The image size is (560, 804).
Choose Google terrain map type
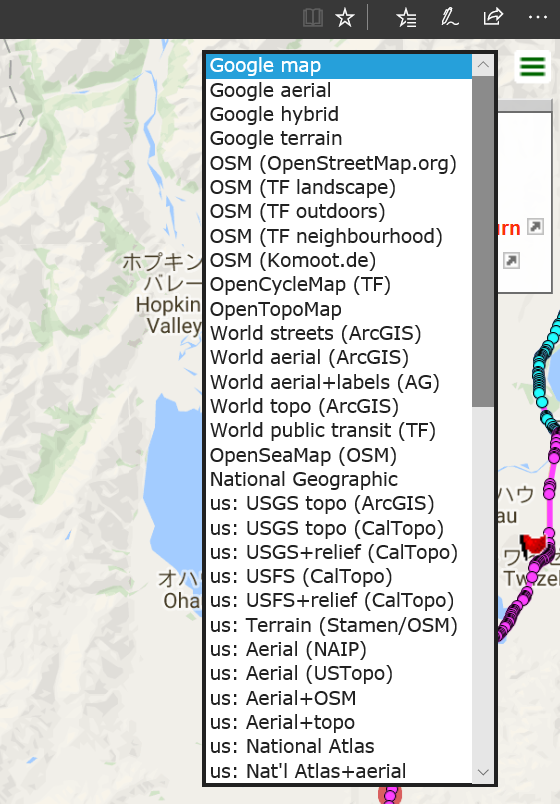(x=338, y=138)
